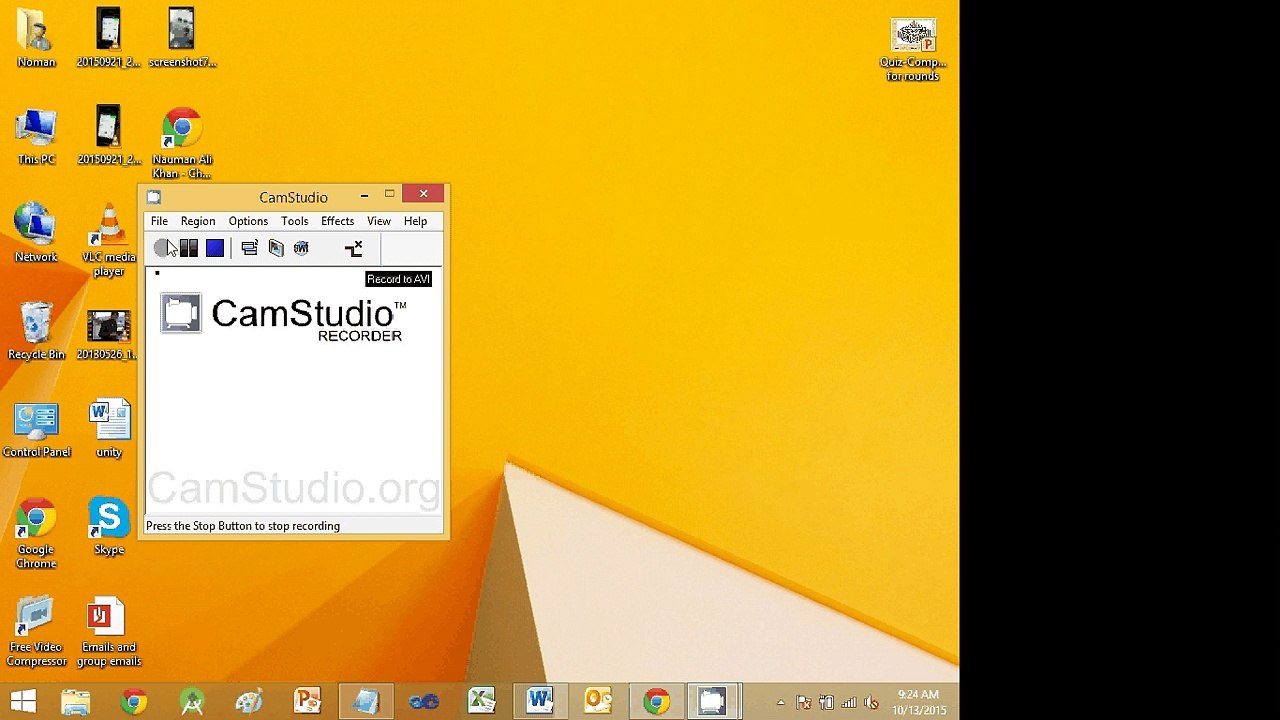
Task: Click the taskbar clock showing 9:24 AM
Action: pyautogui.click(x=919, y=702)
